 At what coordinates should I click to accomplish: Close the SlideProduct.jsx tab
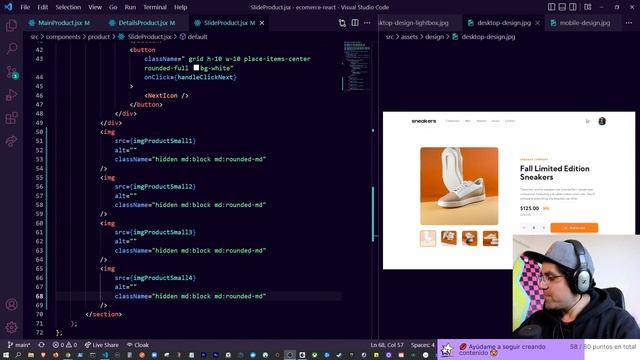point(262,23)
